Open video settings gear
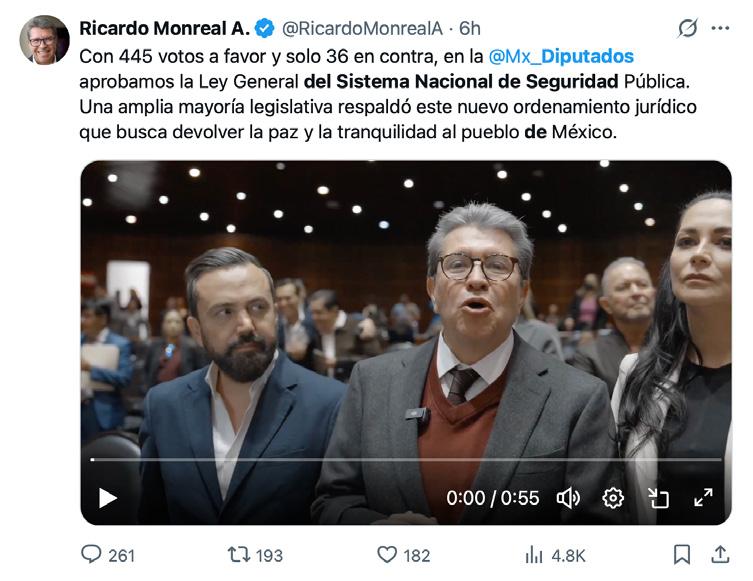Screen dimensions: 753x581 (613, 498)
